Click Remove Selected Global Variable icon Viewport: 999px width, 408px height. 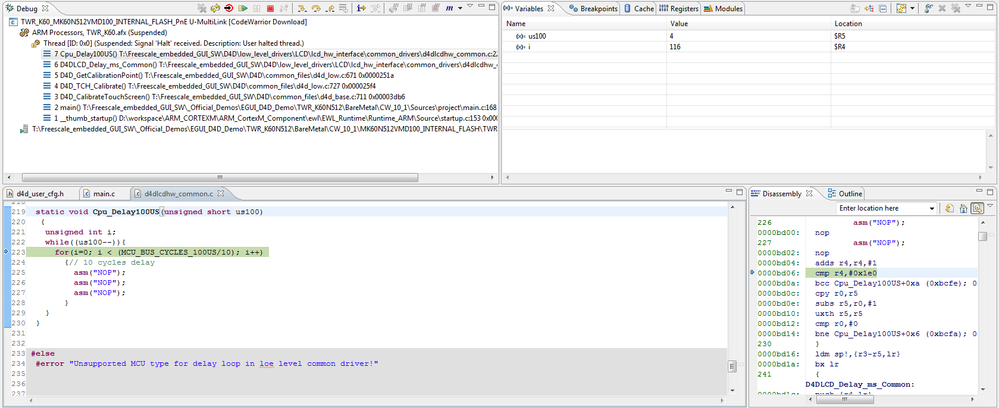[942, 8]
